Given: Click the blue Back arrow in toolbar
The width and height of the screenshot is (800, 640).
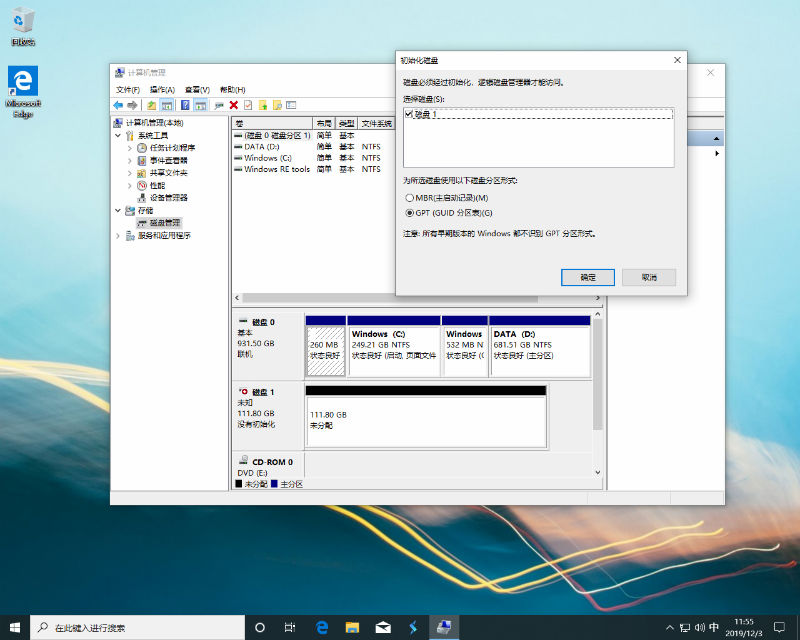Looking at the screenshot, I should [x=118, y=105].
